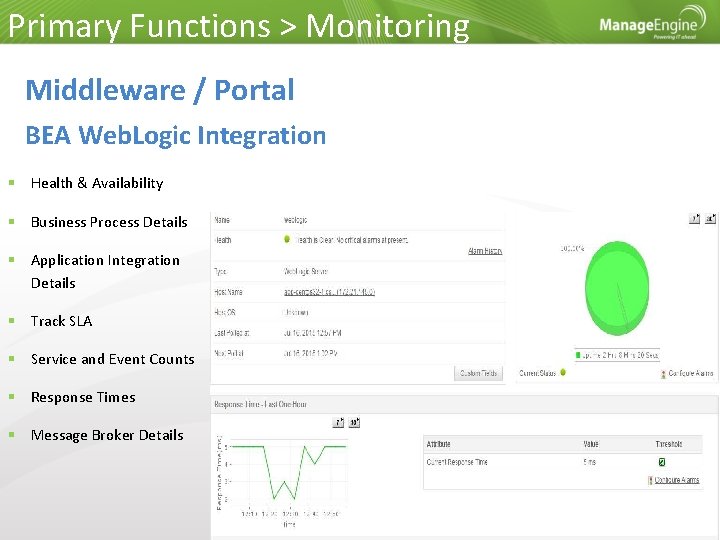Viewport: 720px width, 540px height.
Task: Select the Value column header
Action: click(x=591, y=444)
